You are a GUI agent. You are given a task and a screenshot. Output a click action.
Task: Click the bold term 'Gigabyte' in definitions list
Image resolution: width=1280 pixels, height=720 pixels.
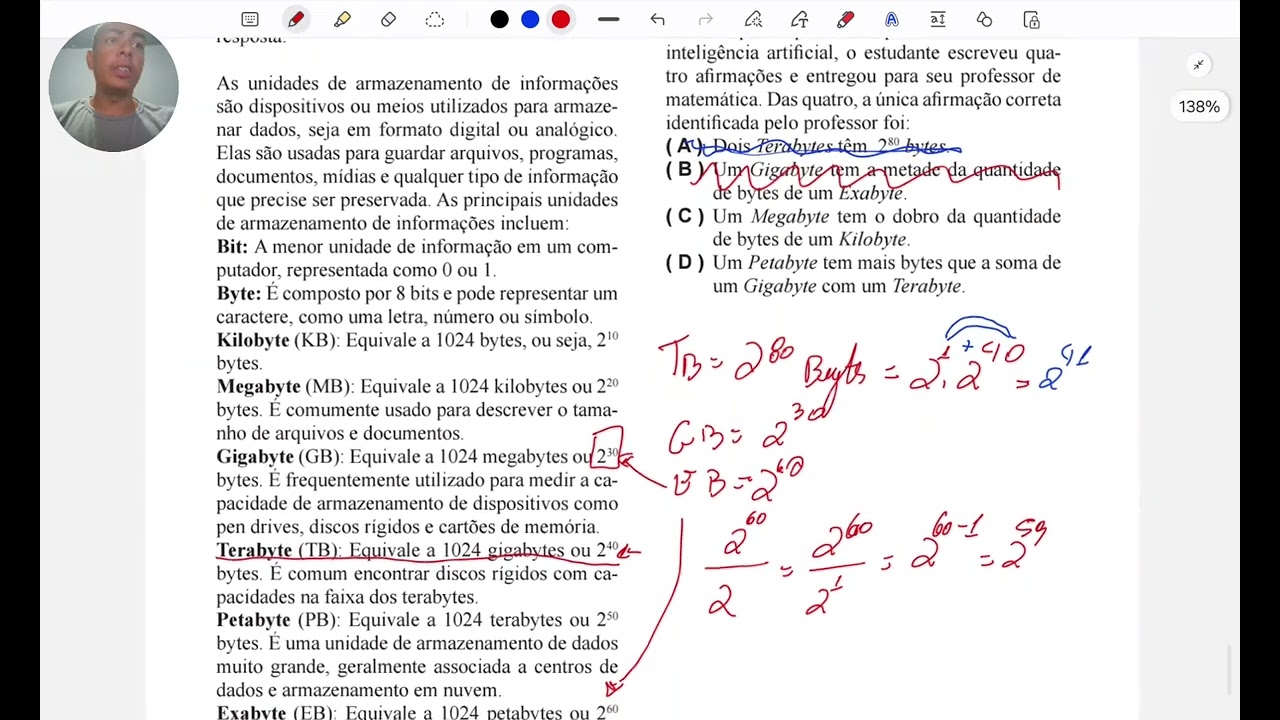255,456
